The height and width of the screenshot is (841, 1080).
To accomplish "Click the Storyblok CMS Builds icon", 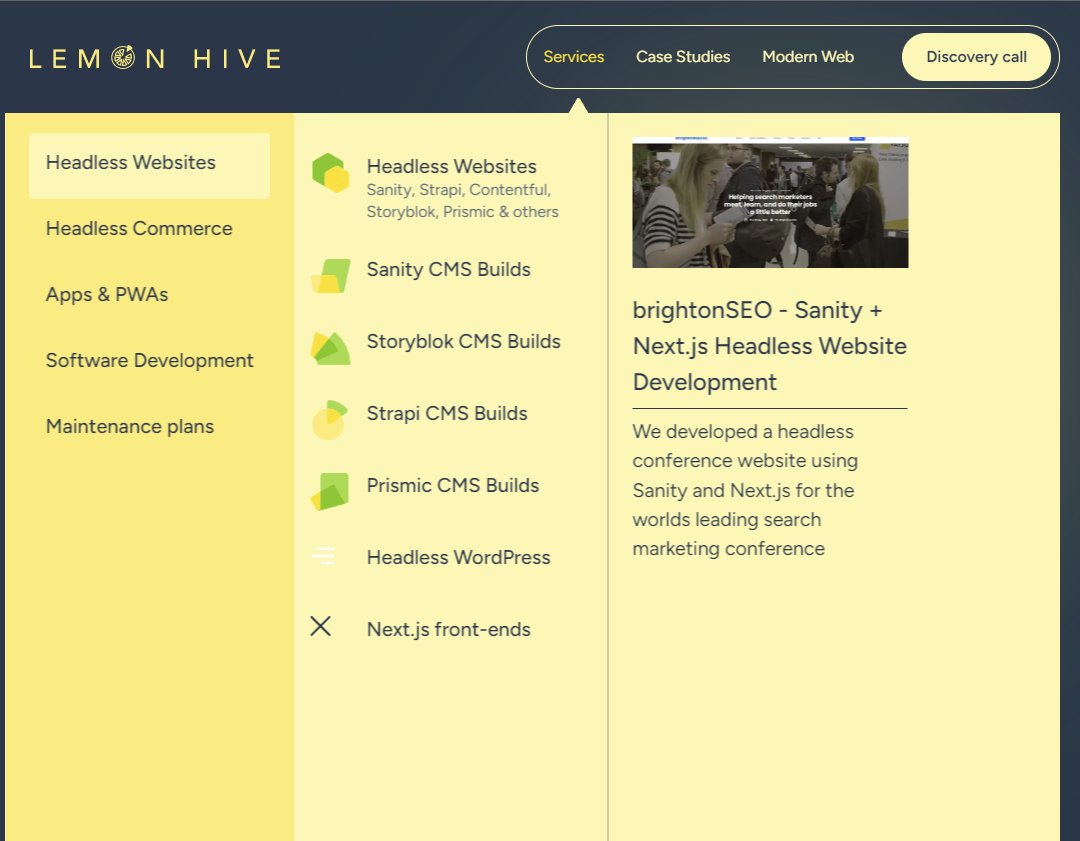I will tap(331, 348).
